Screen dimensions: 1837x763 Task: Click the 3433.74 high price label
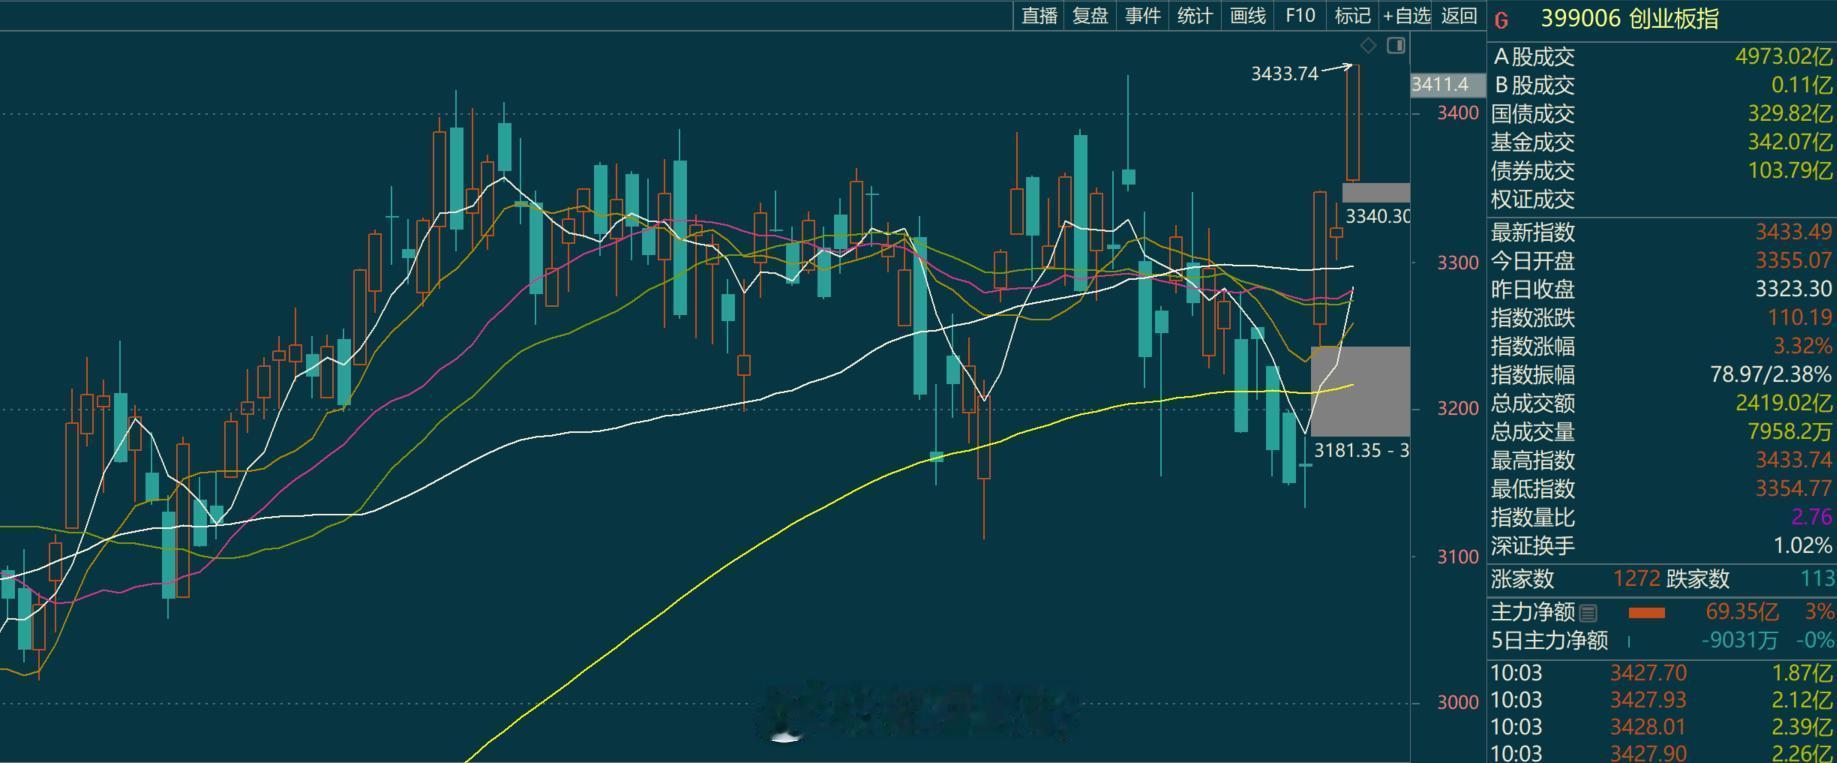point(1284,73)
